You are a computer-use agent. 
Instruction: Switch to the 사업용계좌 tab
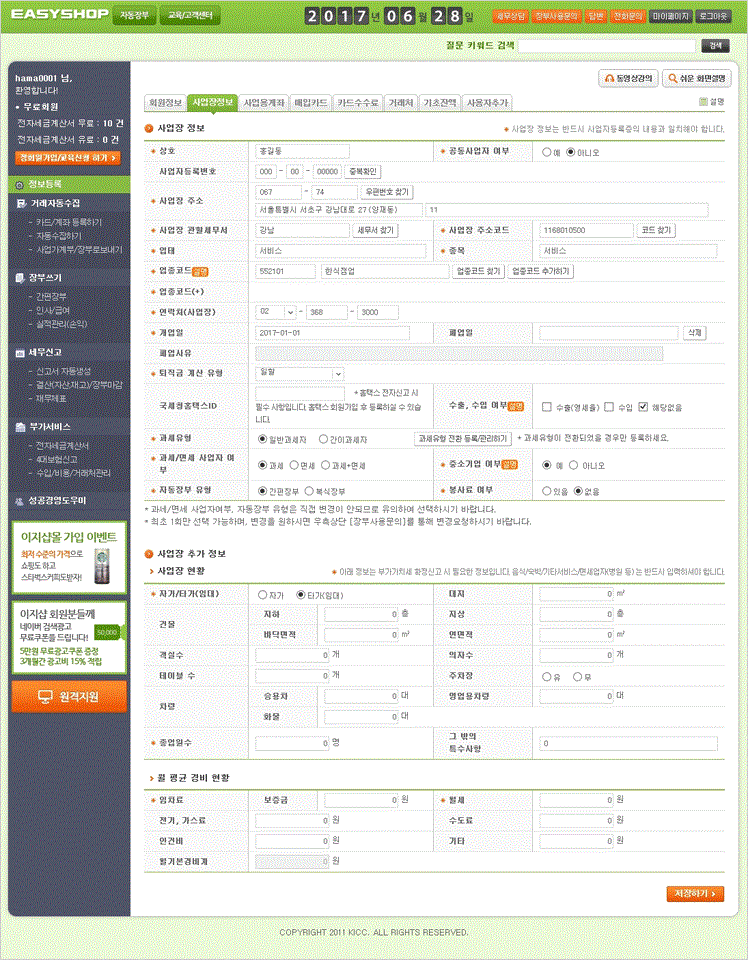pos(264,103)
